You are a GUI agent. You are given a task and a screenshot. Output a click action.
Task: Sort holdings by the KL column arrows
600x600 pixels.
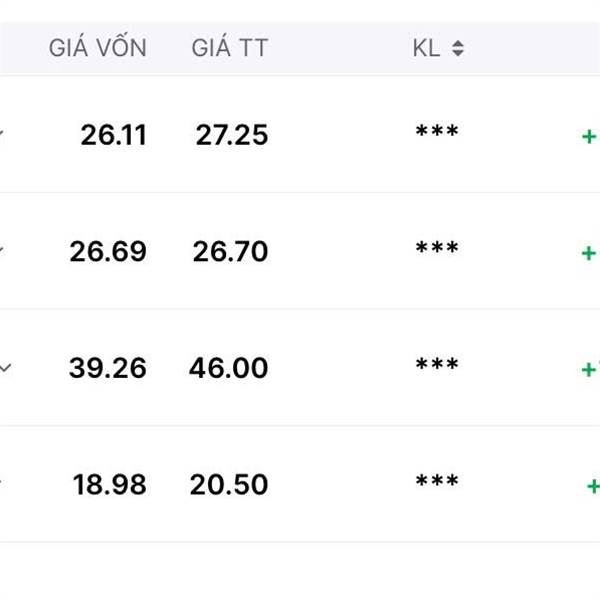pos(458,48)
